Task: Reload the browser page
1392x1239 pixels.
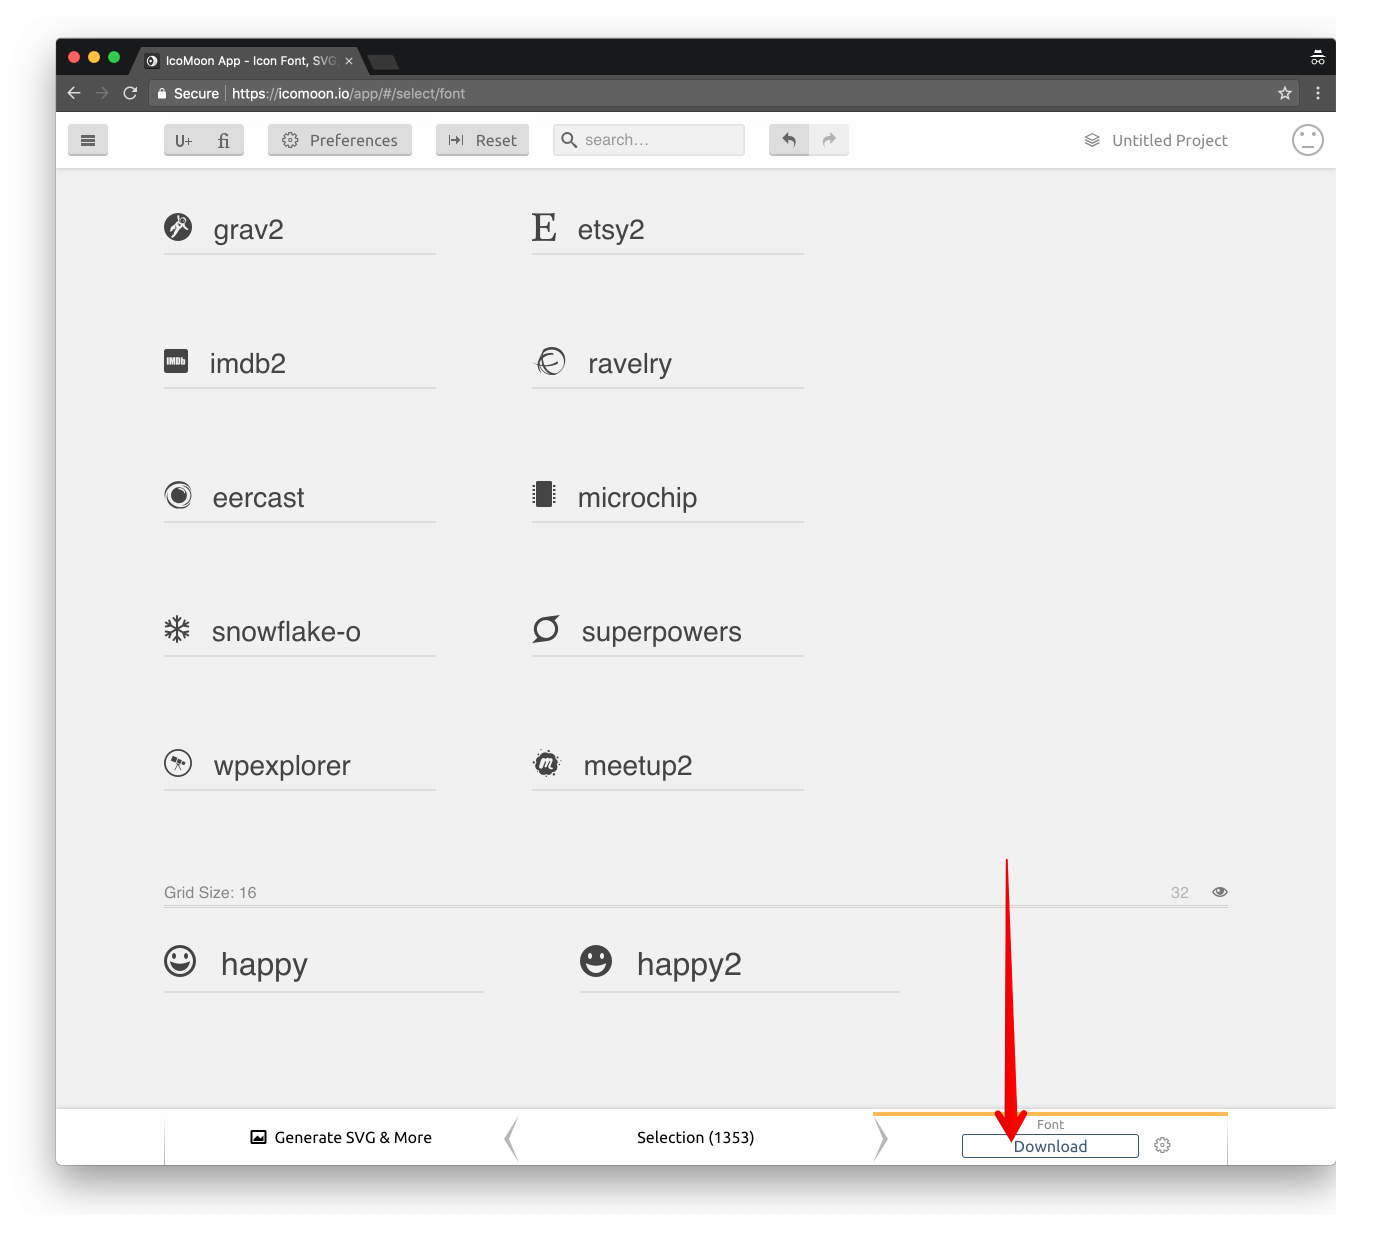Action: (x=130, y=93)
